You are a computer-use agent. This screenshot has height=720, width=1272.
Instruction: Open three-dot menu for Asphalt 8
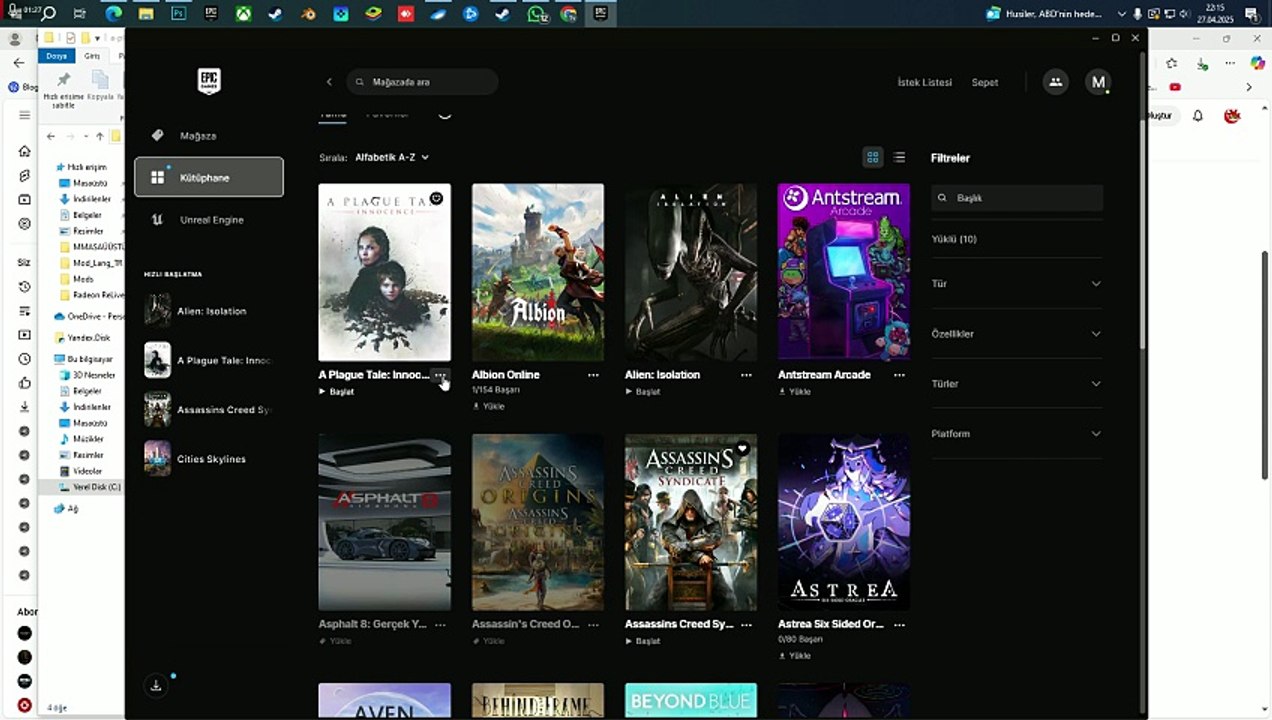pyautogui.click(x=440, y=624)
